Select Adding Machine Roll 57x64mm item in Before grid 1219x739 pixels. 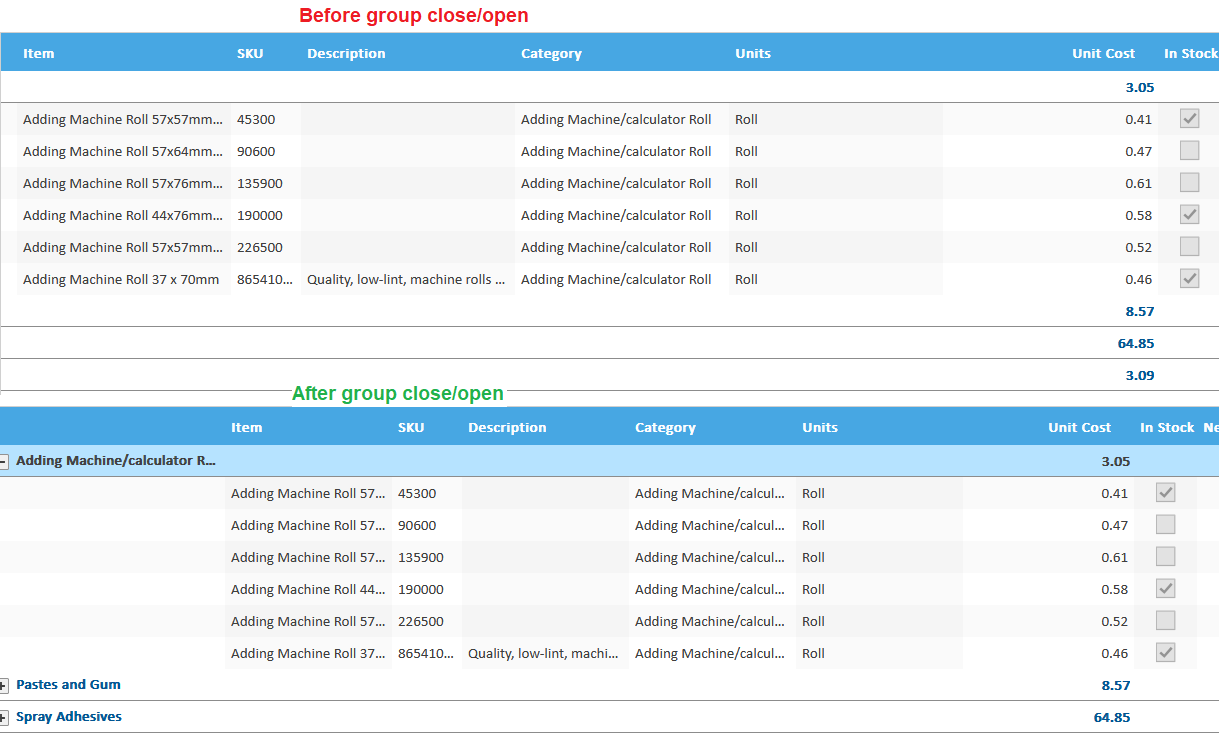123,151
